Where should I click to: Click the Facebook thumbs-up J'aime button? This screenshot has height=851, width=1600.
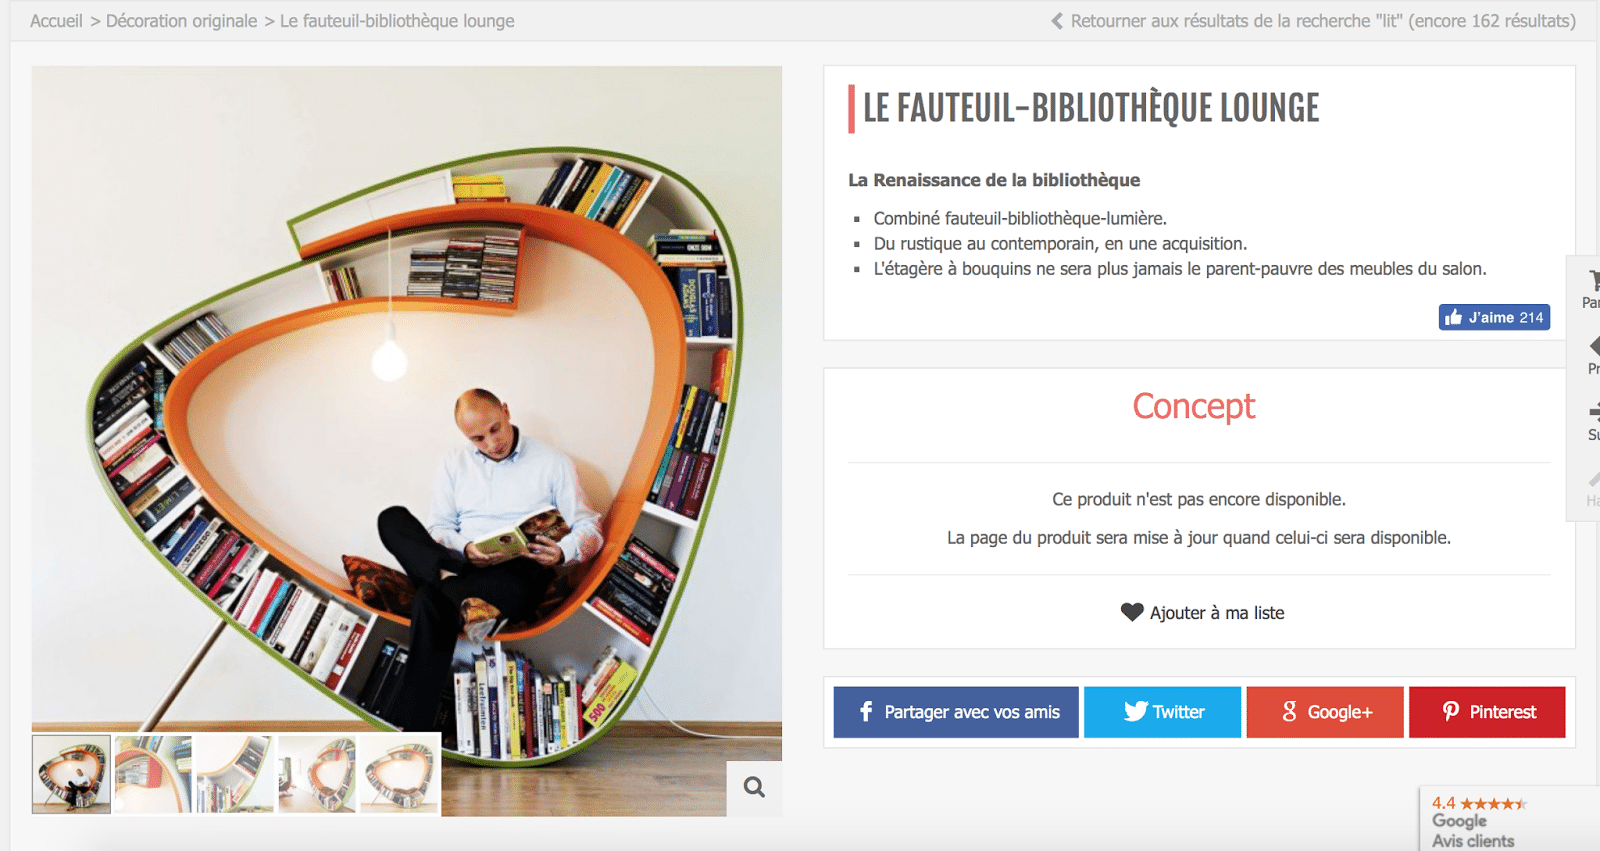tap(1494, 317)
